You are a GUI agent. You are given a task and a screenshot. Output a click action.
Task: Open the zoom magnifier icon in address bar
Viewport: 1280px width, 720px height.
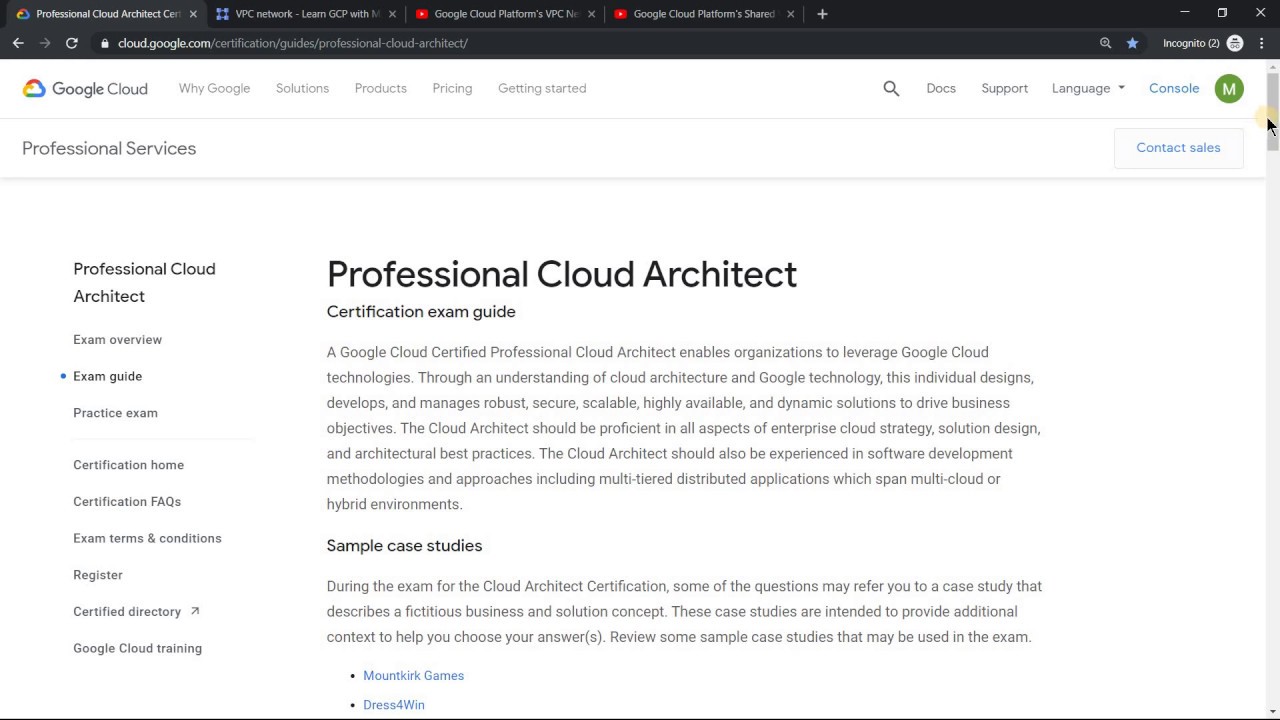coord(1105,43)
